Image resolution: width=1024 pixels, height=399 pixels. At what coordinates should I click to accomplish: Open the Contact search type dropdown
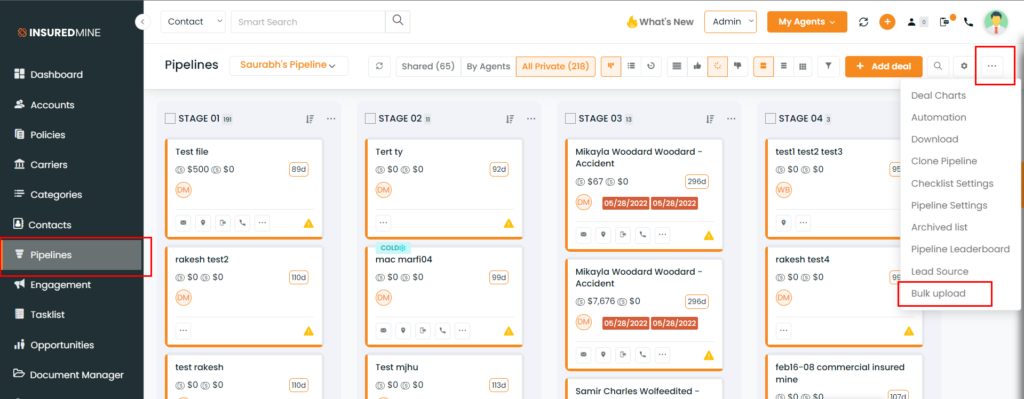(x=193, y=22)
